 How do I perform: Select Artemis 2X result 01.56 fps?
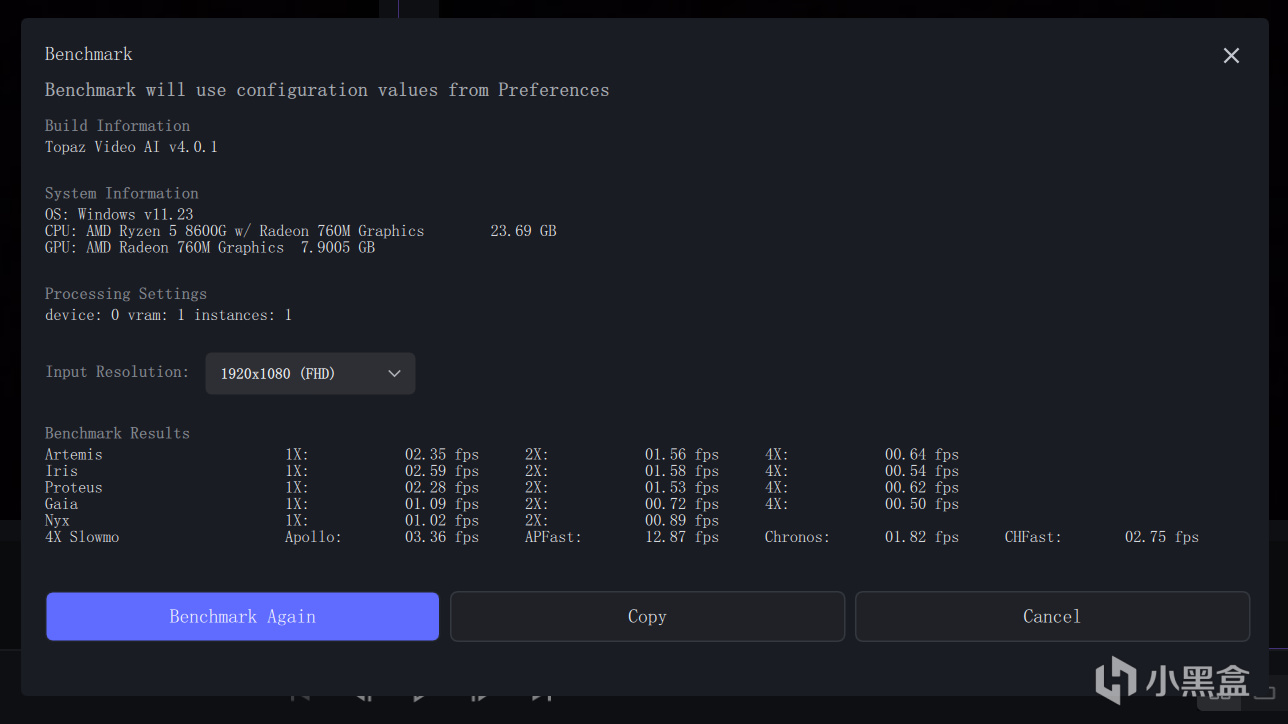pyautogui.click(x=682, y=455)
